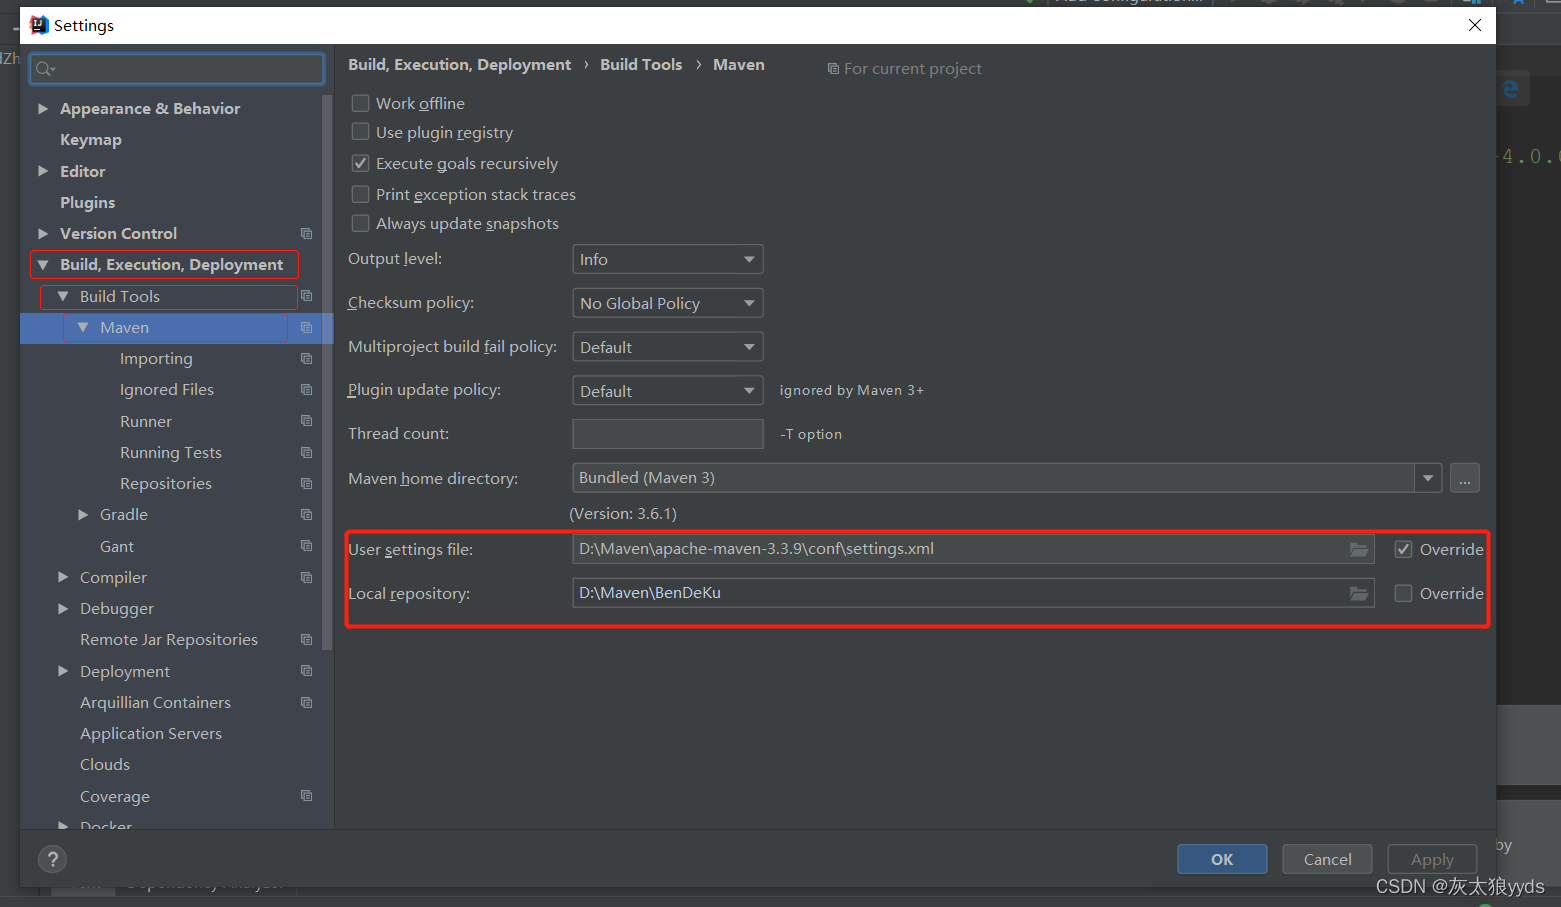
Task: Expand the Editor tree node
Action: [43, 171]
